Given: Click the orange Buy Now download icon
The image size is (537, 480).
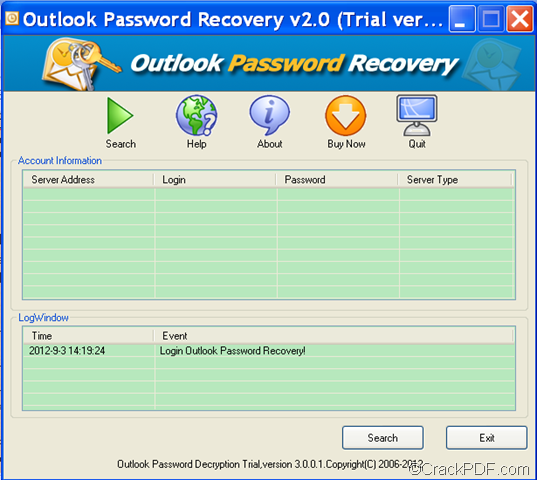Looking at the screenshot, I should (346, 116).
